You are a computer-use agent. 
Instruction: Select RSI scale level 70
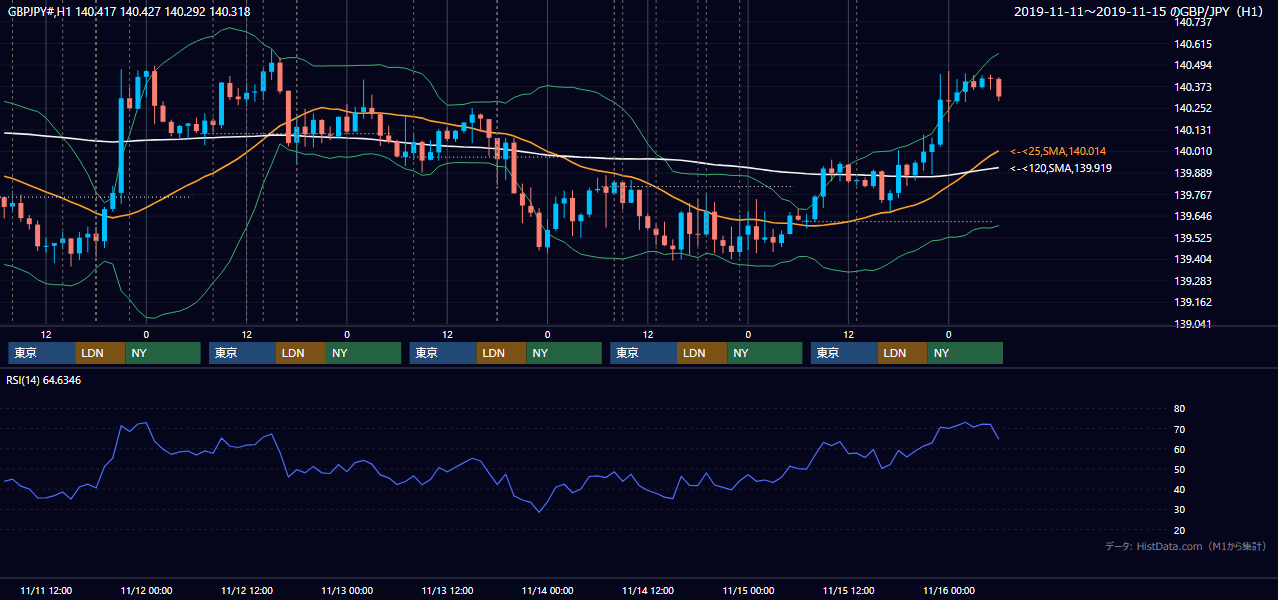[x=1180, y=429]
